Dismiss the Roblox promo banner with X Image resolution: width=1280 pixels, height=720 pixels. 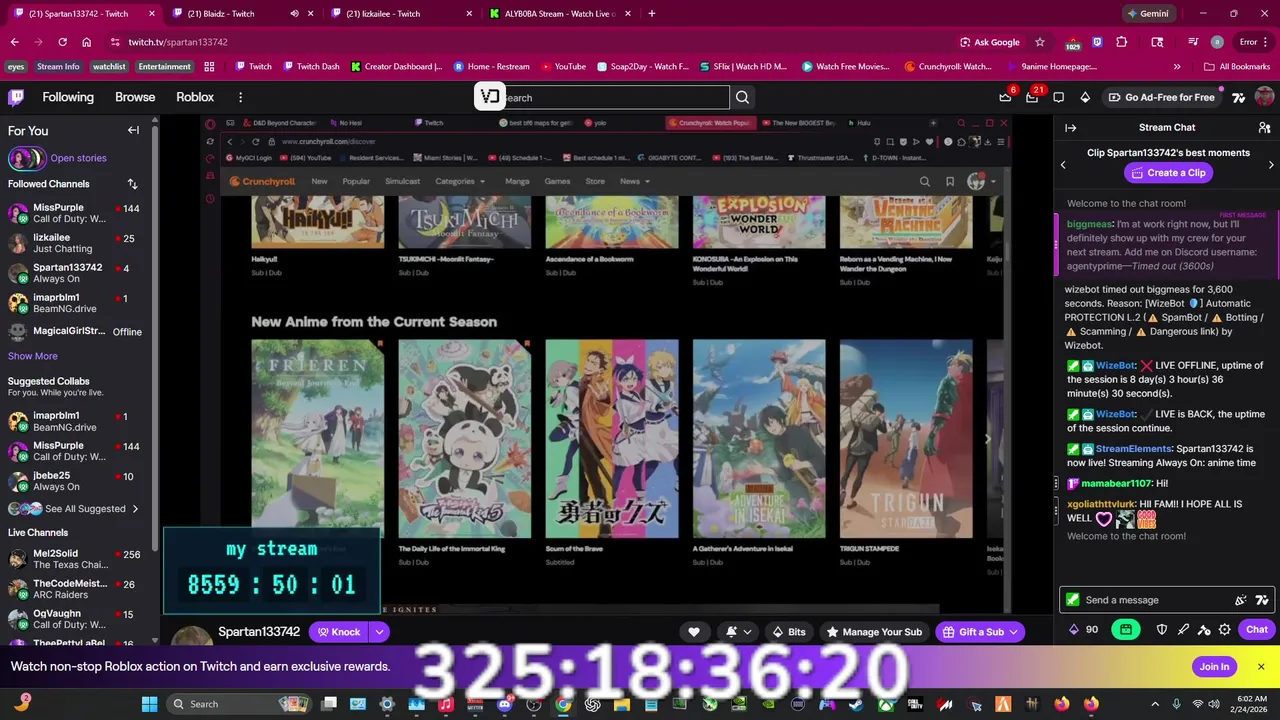1261,667
